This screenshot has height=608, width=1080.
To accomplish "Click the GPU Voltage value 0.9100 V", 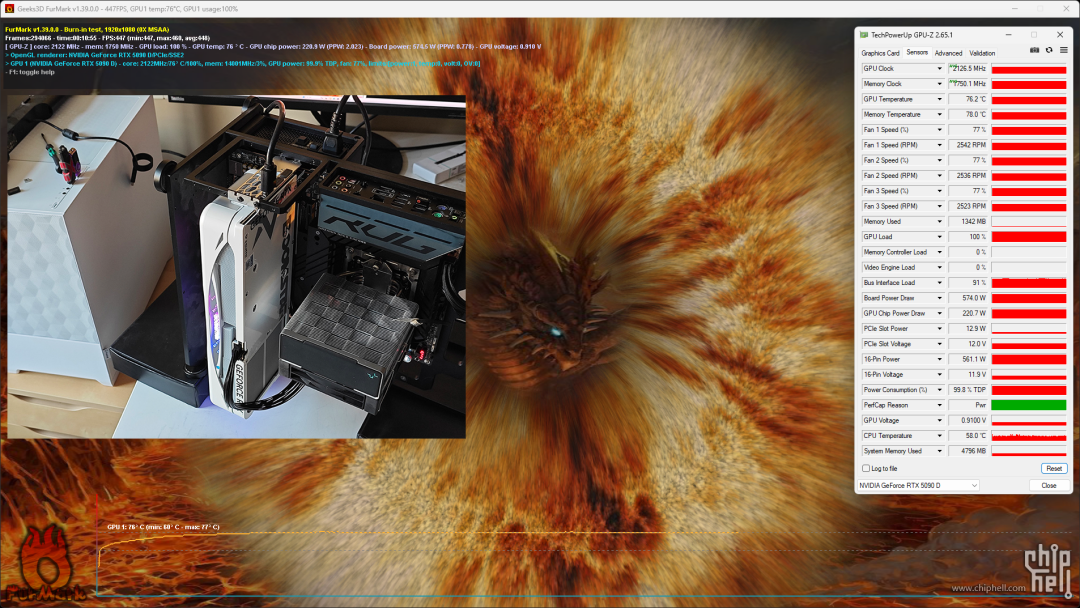I will 968,420.
